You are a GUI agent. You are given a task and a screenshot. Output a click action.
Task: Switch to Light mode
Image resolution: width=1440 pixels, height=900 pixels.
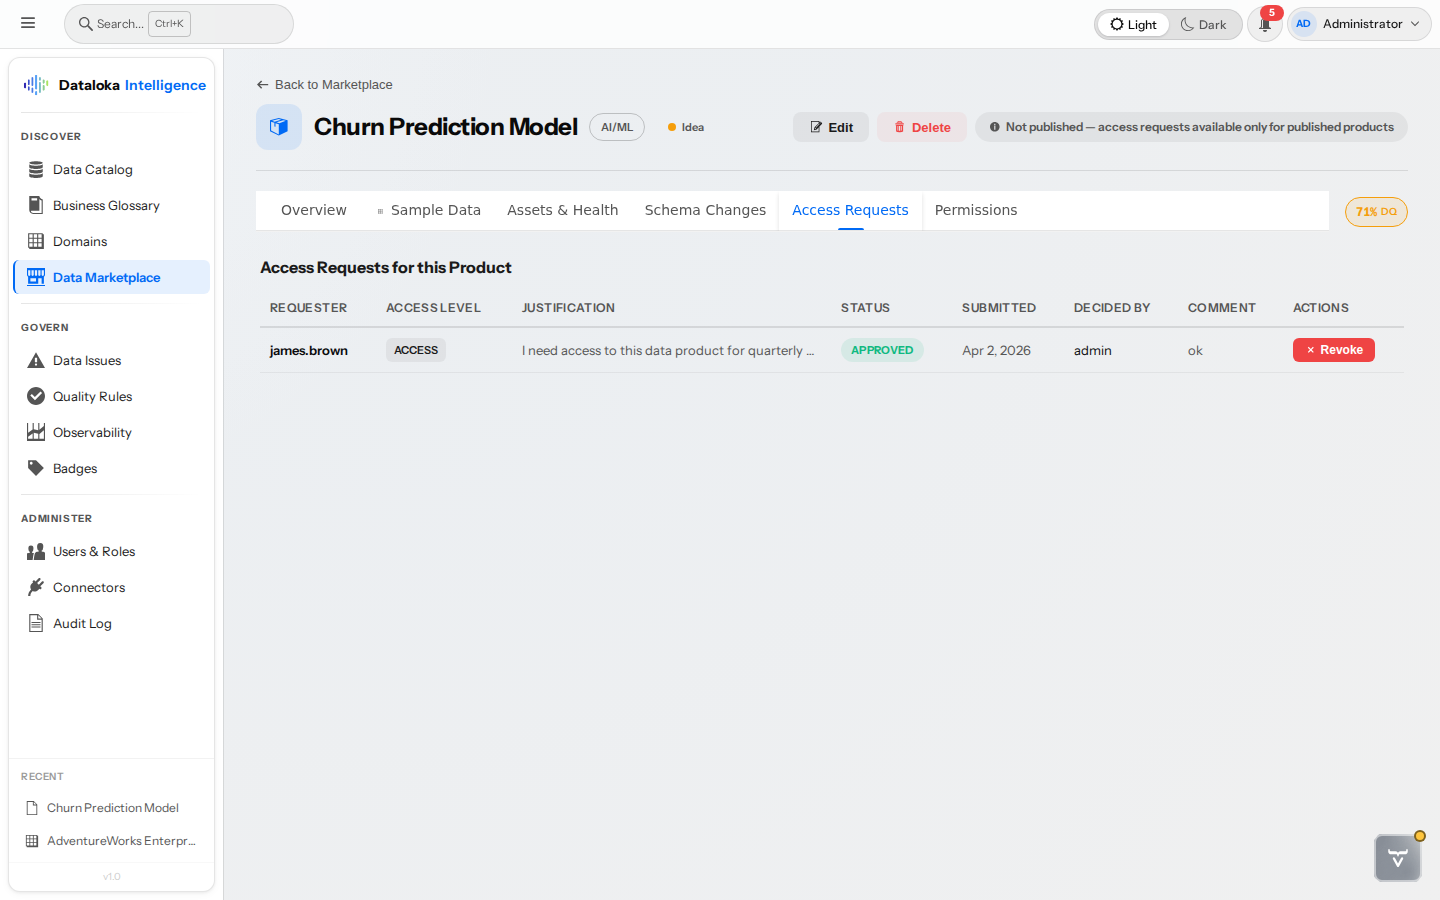coord(1133,24)
